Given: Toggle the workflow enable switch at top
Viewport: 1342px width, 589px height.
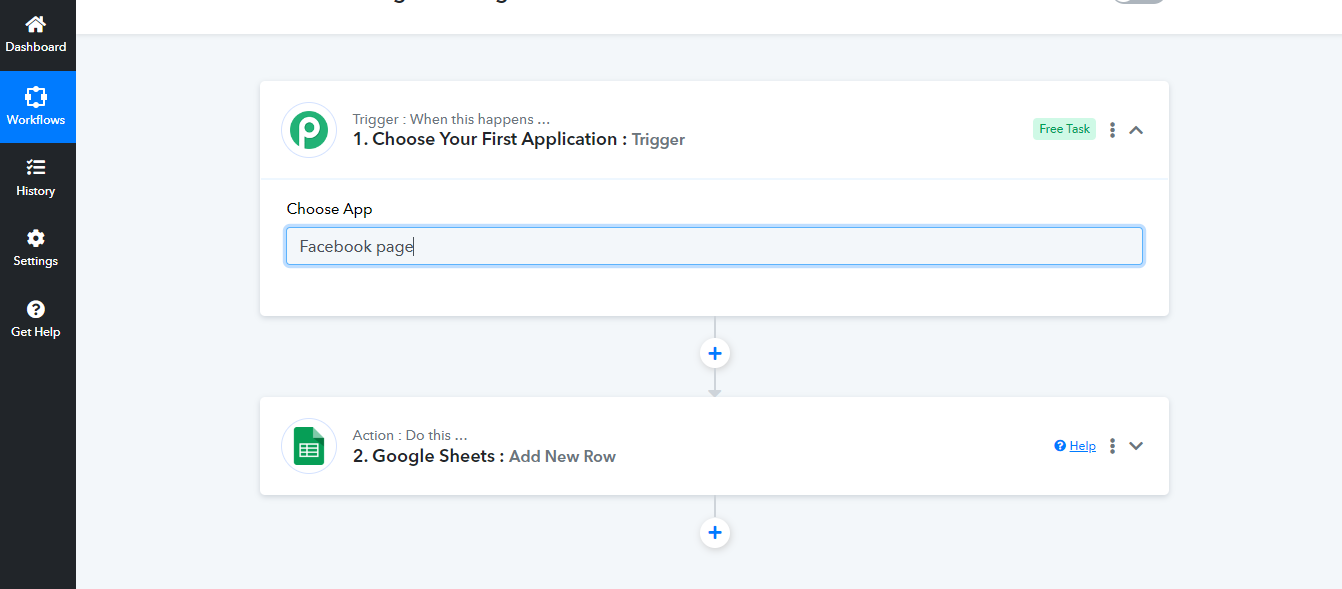Looking at the screenshot, I should 1138,1.
